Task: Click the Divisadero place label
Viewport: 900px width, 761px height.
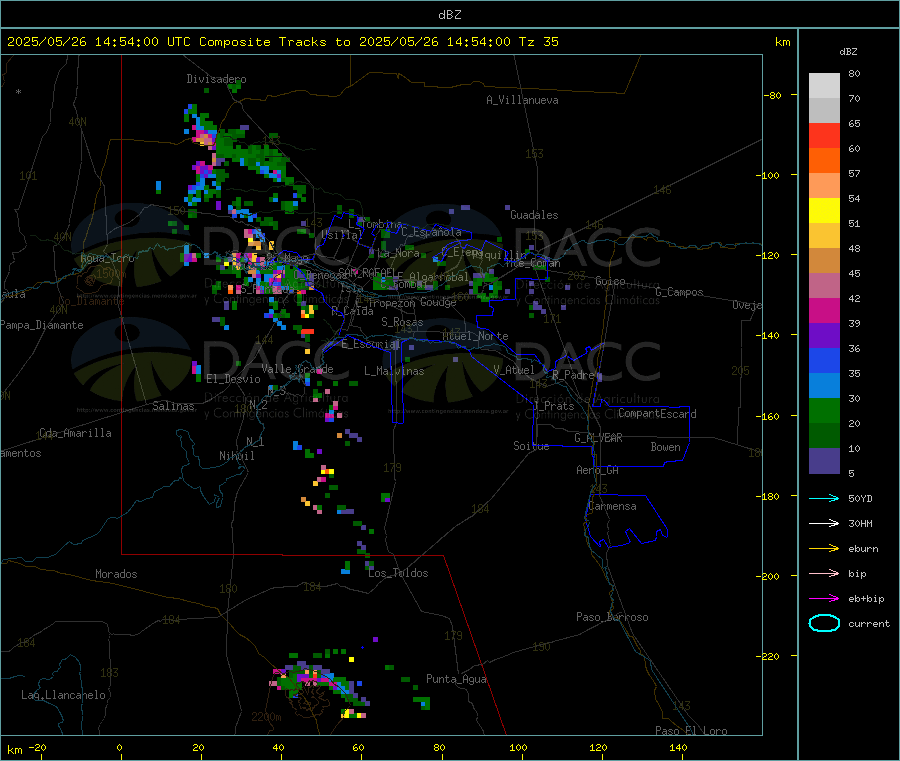Action: tap(216, 79)
